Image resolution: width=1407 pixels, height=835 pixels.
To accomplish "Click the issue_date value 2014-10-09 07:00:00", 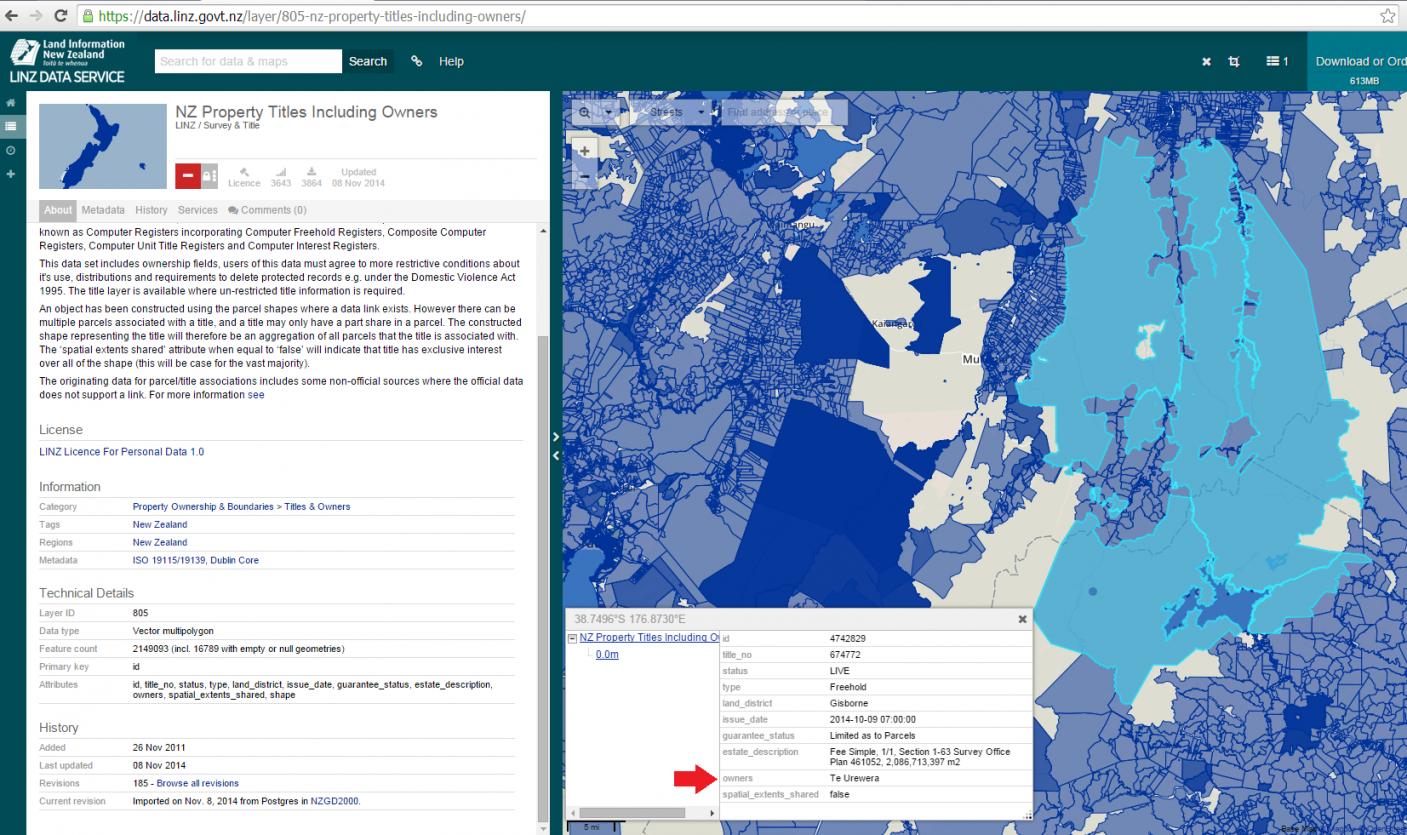I will tap(873, 720).
